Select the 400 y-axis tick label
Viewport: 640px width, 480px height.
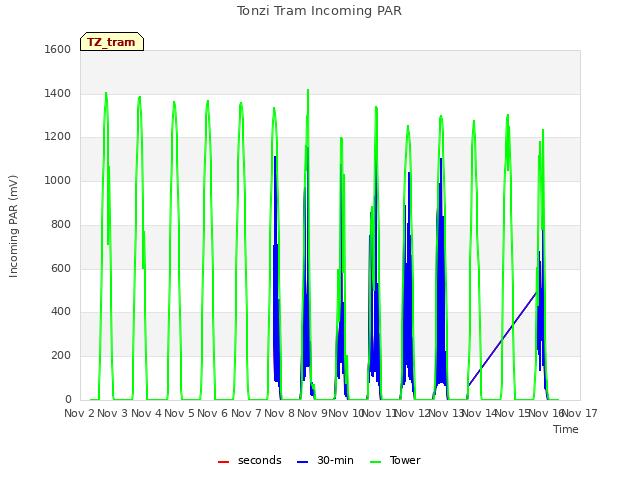tap(61, 312)
